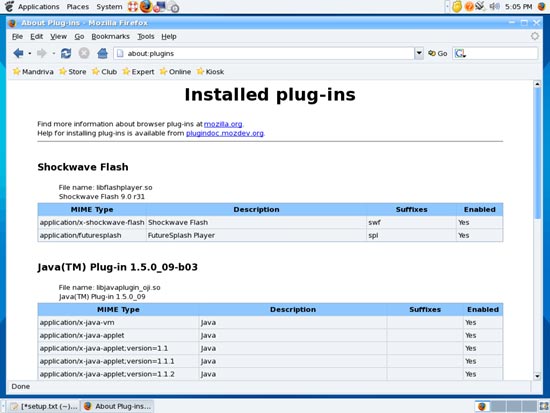The image size is (550, 413).
Task: Click the clock launcher icon beside System
Action: tap(173, 7)
